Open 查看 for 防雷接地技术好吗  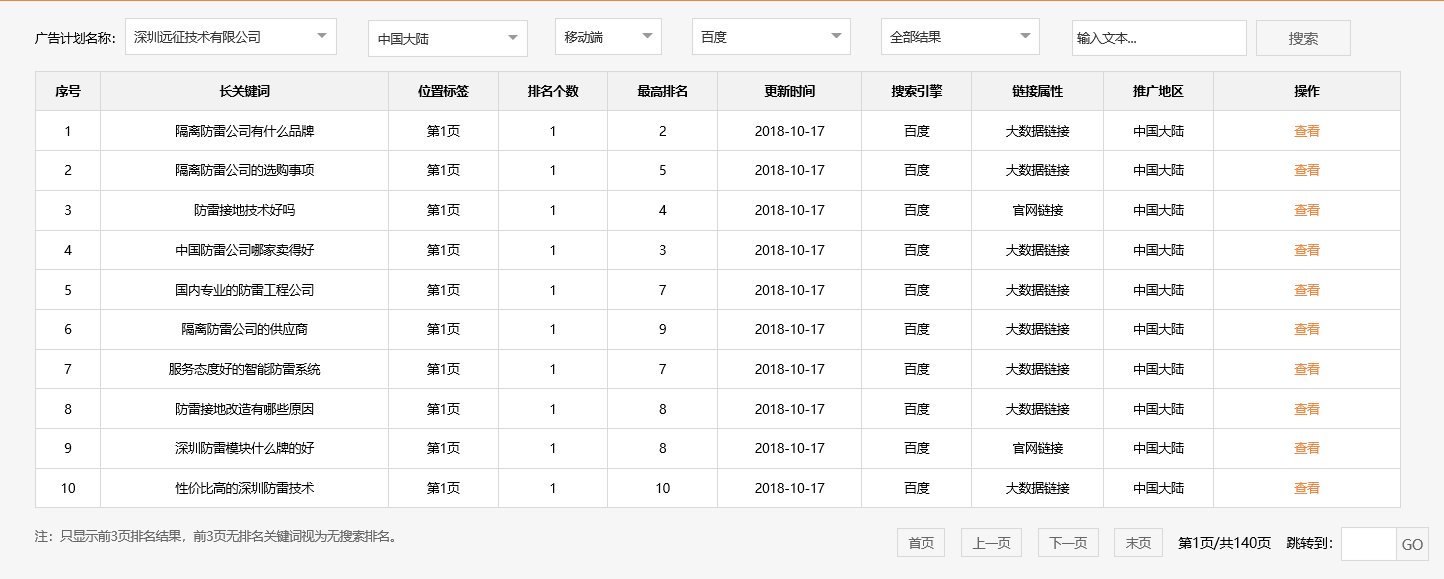click(x=1307, y=210)
